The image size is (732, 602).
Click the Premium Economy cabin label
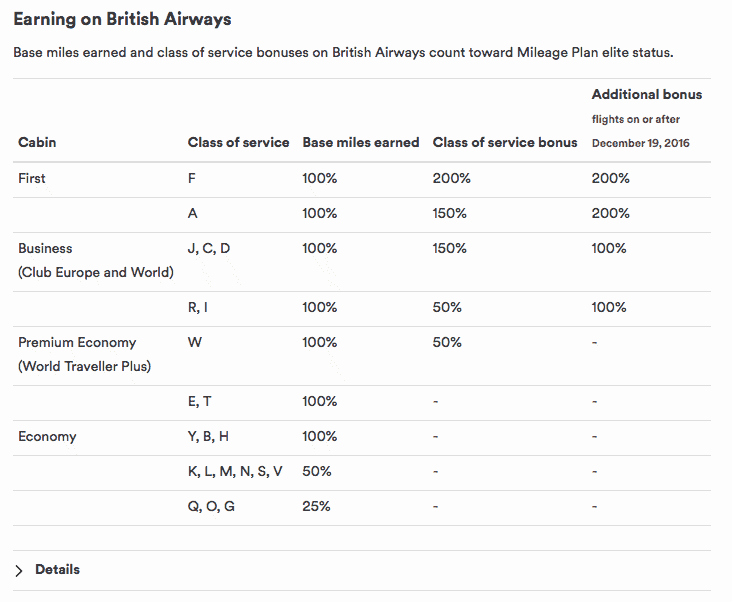pyautogui.click(x=77, y=342)
